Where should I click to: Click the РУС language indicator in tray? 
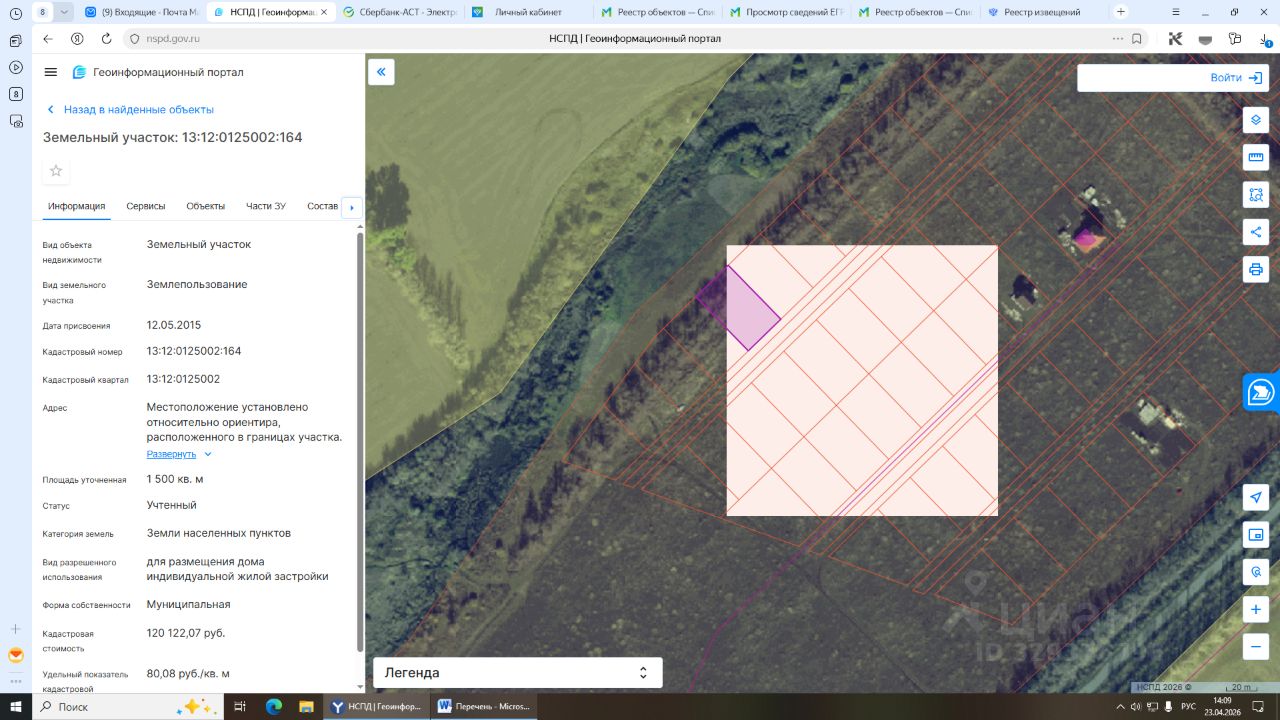(x=1188, y=706)
